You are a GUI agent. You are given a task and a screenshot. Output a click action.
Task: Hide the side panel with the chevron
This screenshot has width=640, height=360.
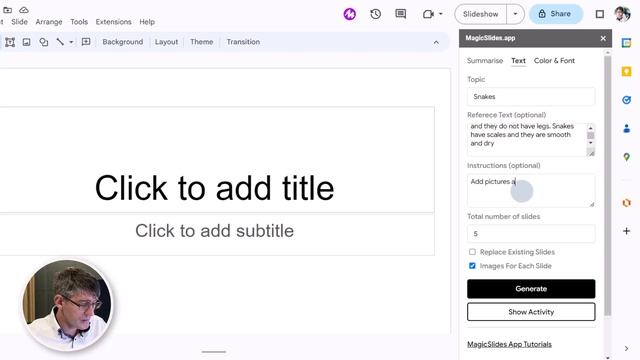point(627,349)
